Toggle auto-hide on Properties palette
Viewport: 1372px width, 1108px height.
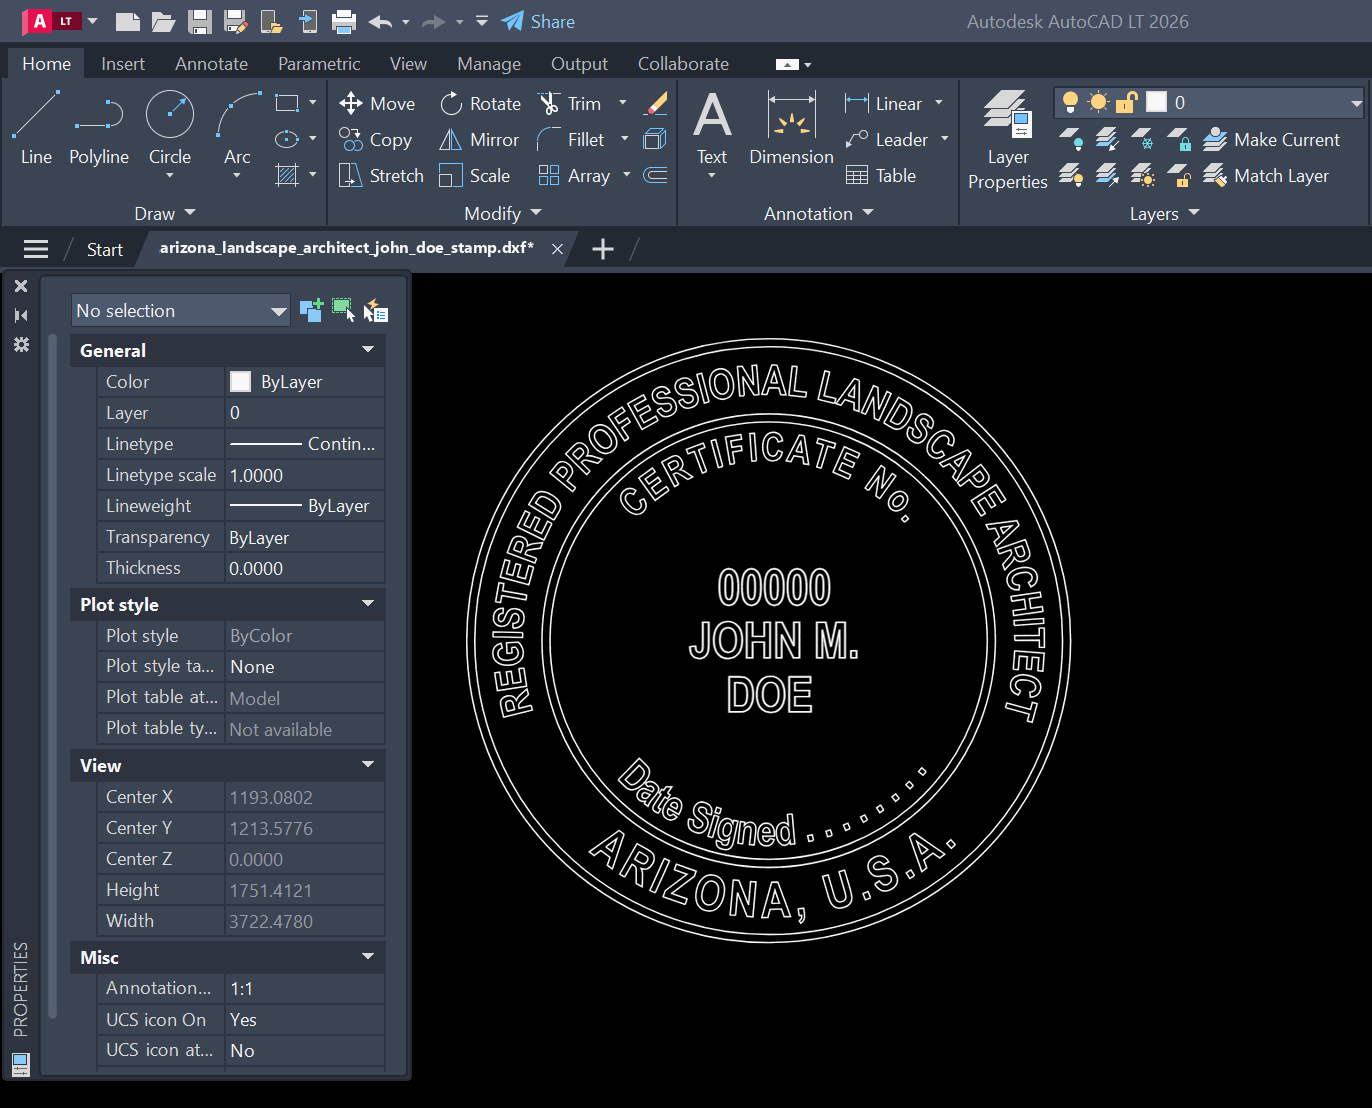(21, 315)
